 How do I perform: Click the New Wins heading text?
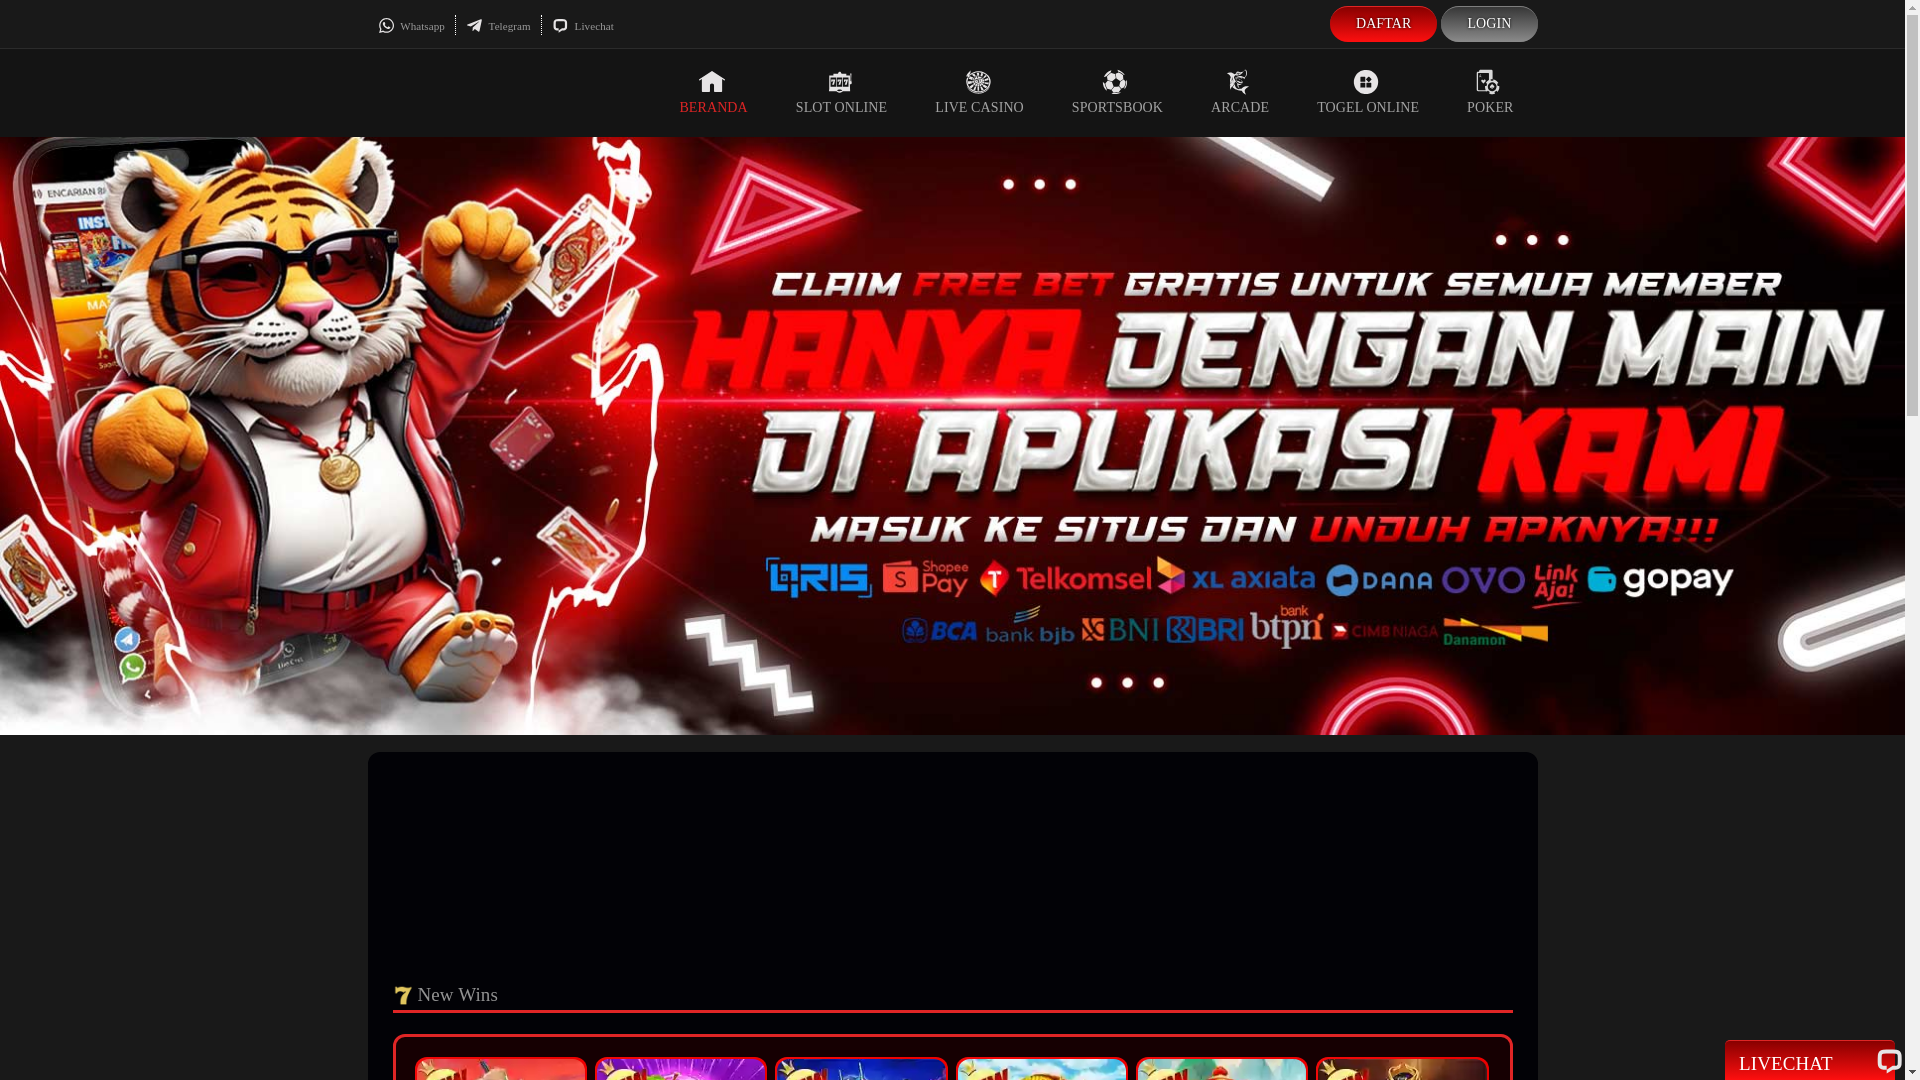[x=457, y=995]
